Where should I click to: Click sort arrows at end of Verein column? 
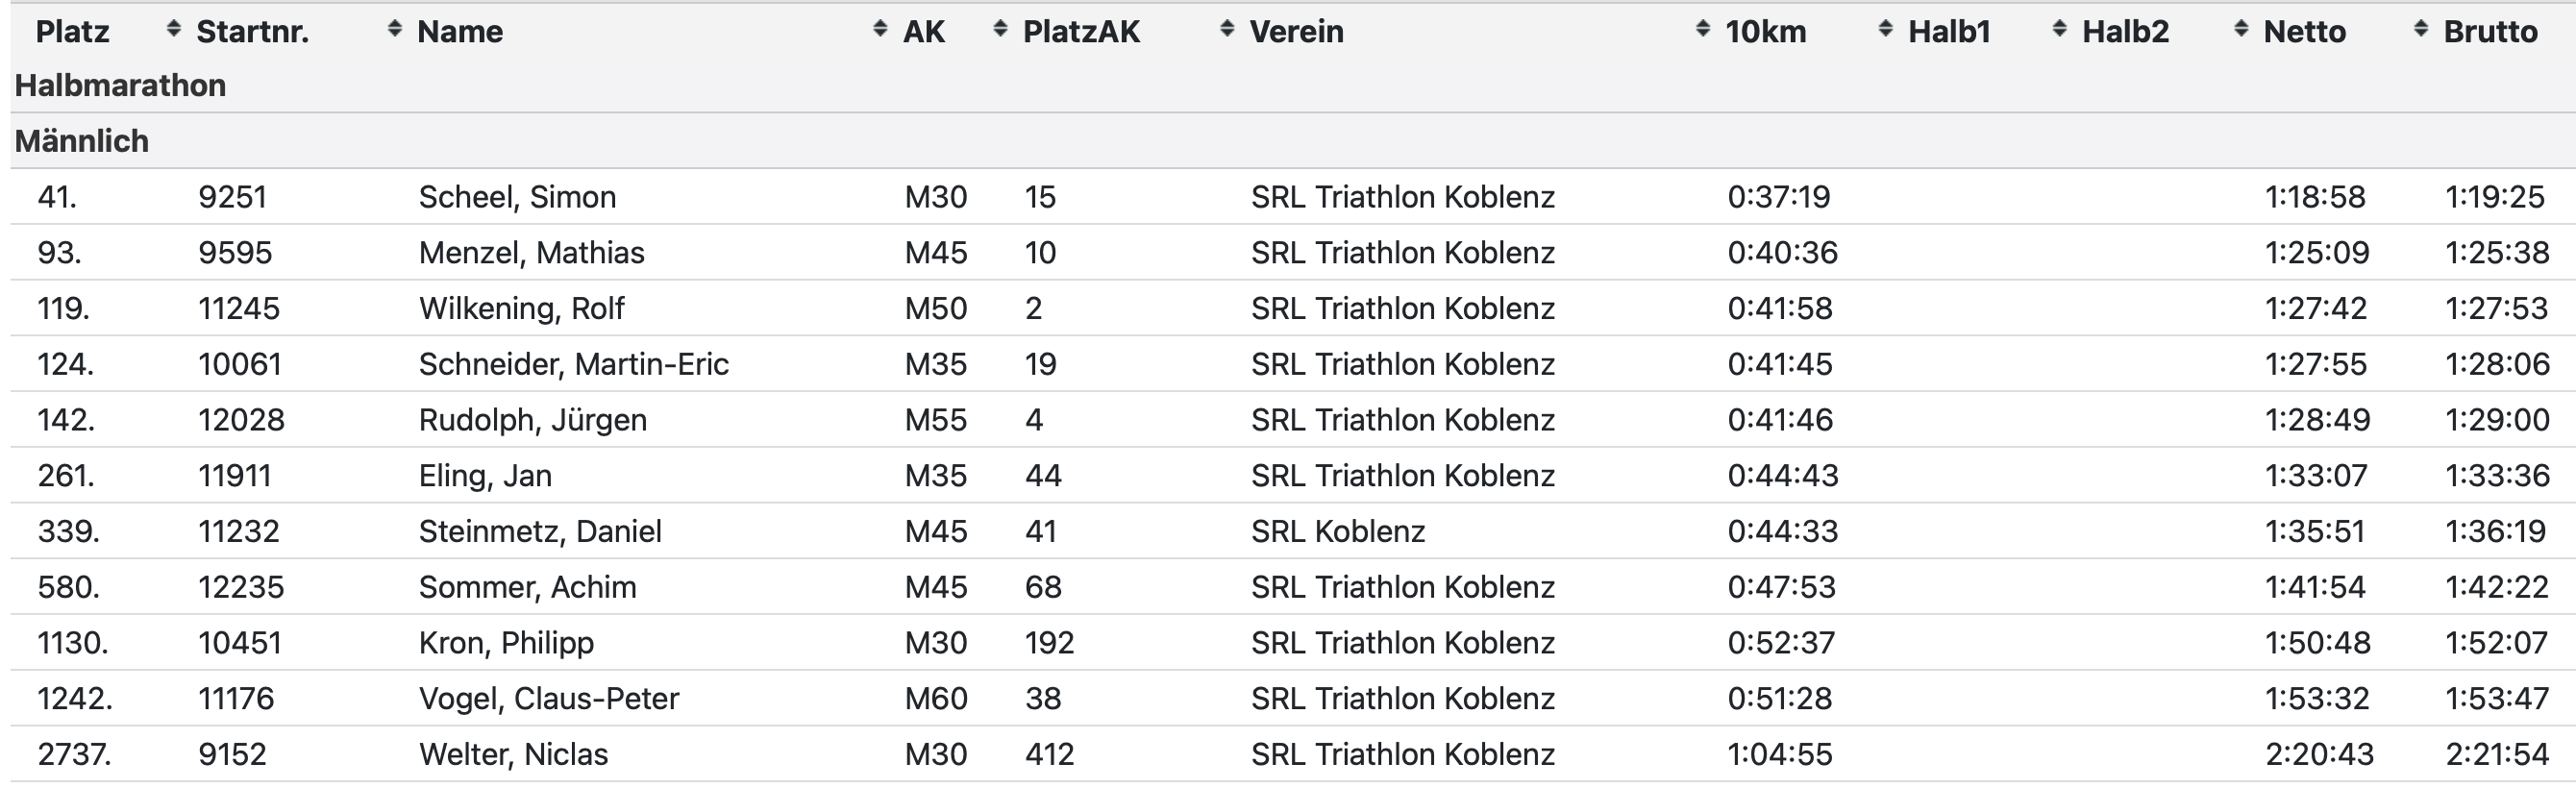pos(1703,30)
